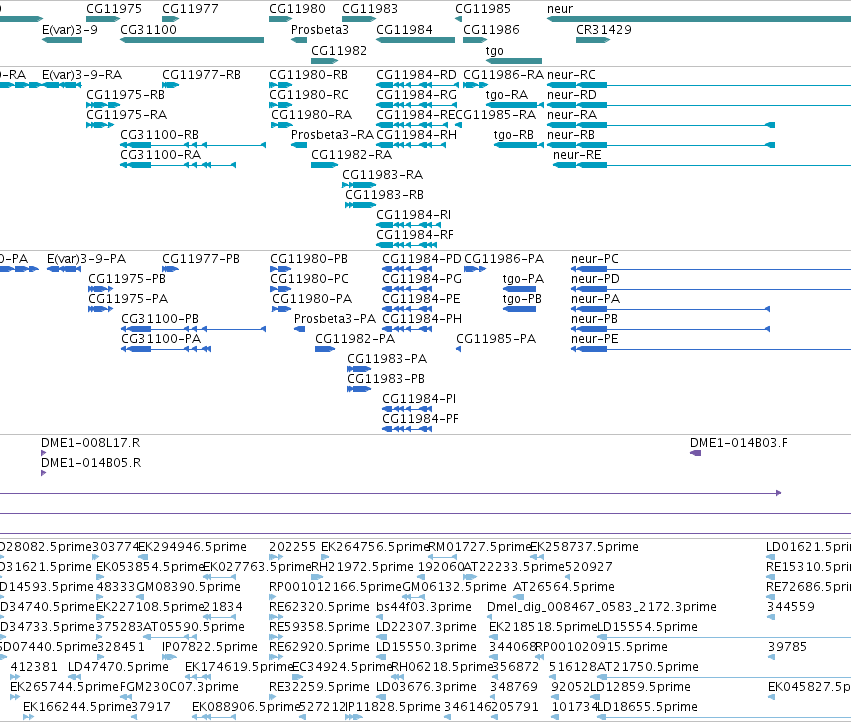Image resolution: width=851 pixels, height=722 pixels.
Task: Select transcript CG11983-RB
Action: pyautogui.click(x=384, y=195)
